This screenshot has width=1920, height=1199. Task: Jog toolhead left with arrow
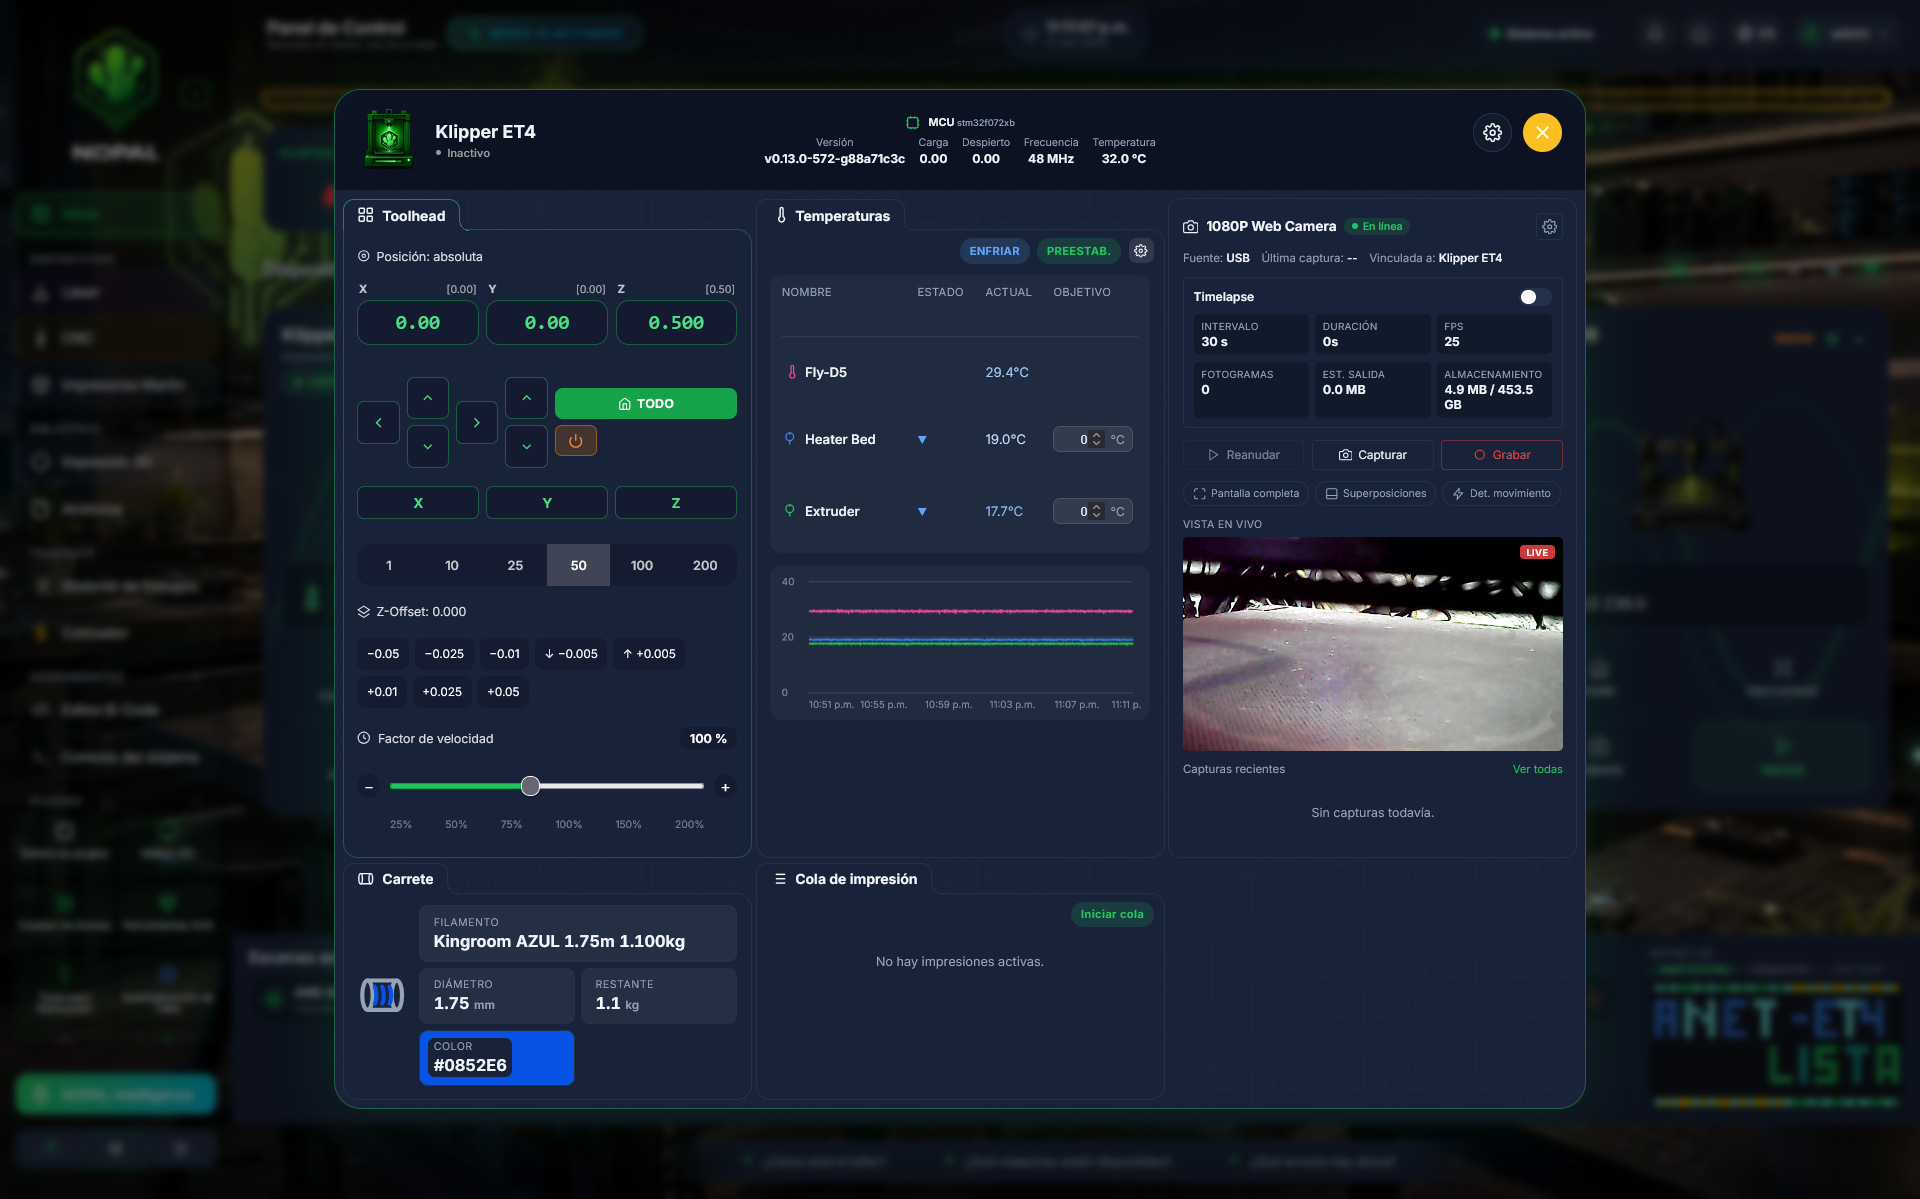pos(378,423)
